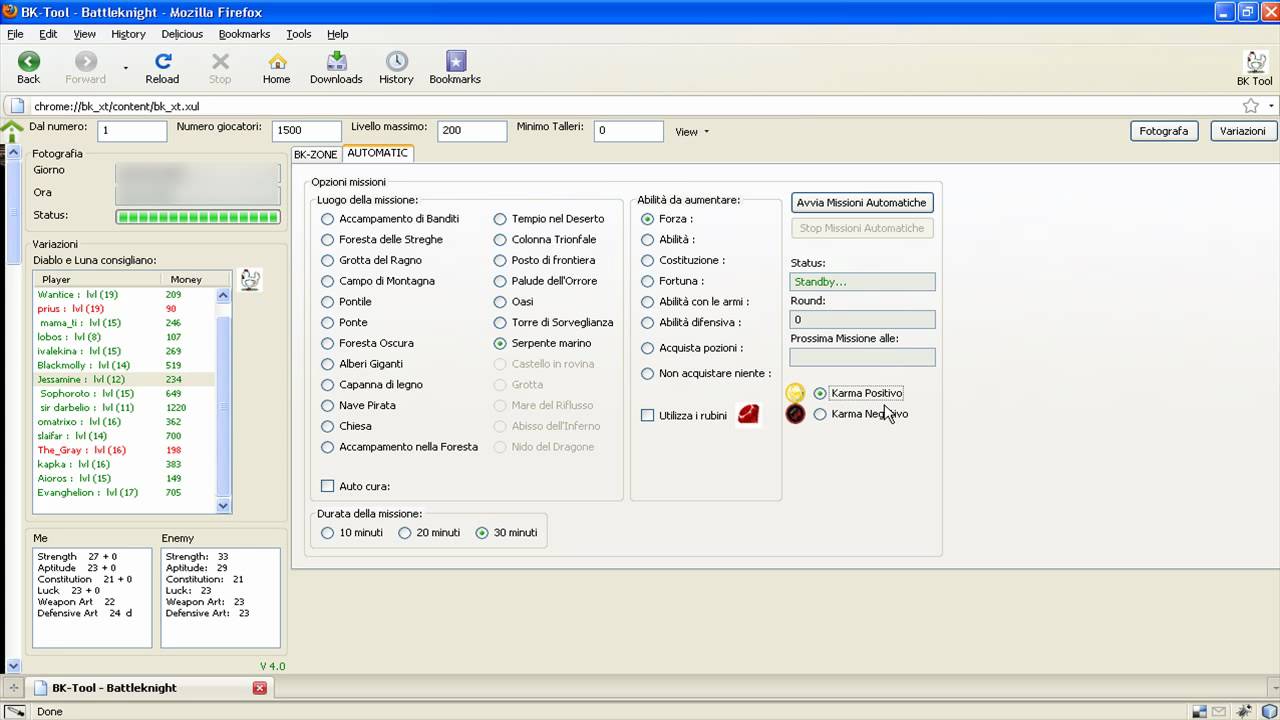Click the Livello massimo input field

(472, 131)
